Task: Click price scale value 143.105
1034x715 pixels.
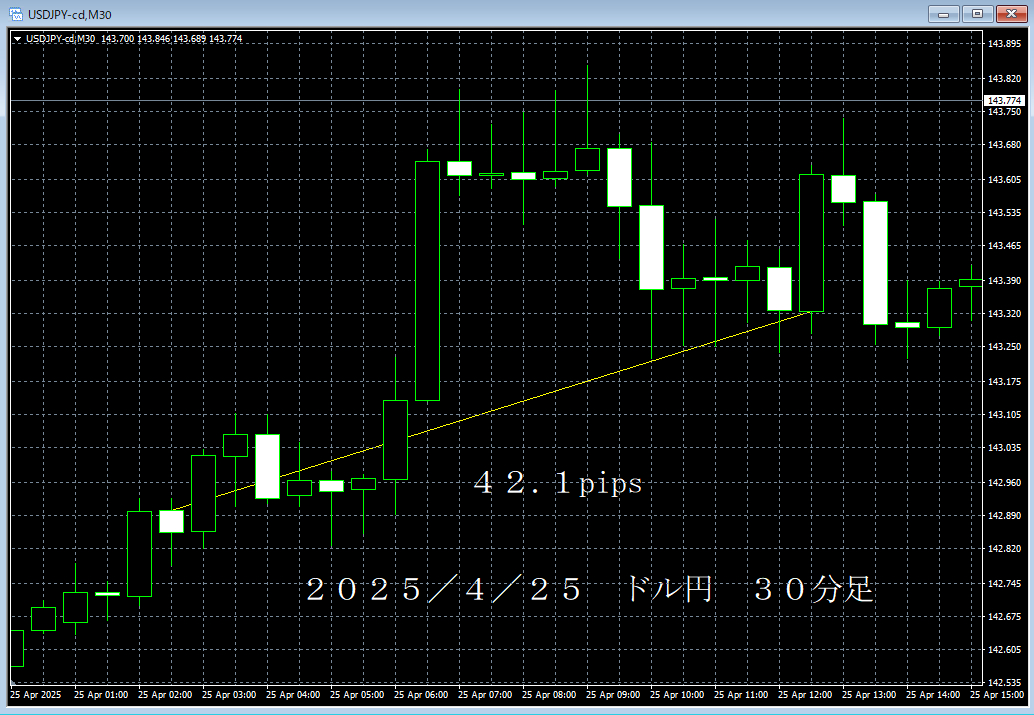Action: [1004, 414]
